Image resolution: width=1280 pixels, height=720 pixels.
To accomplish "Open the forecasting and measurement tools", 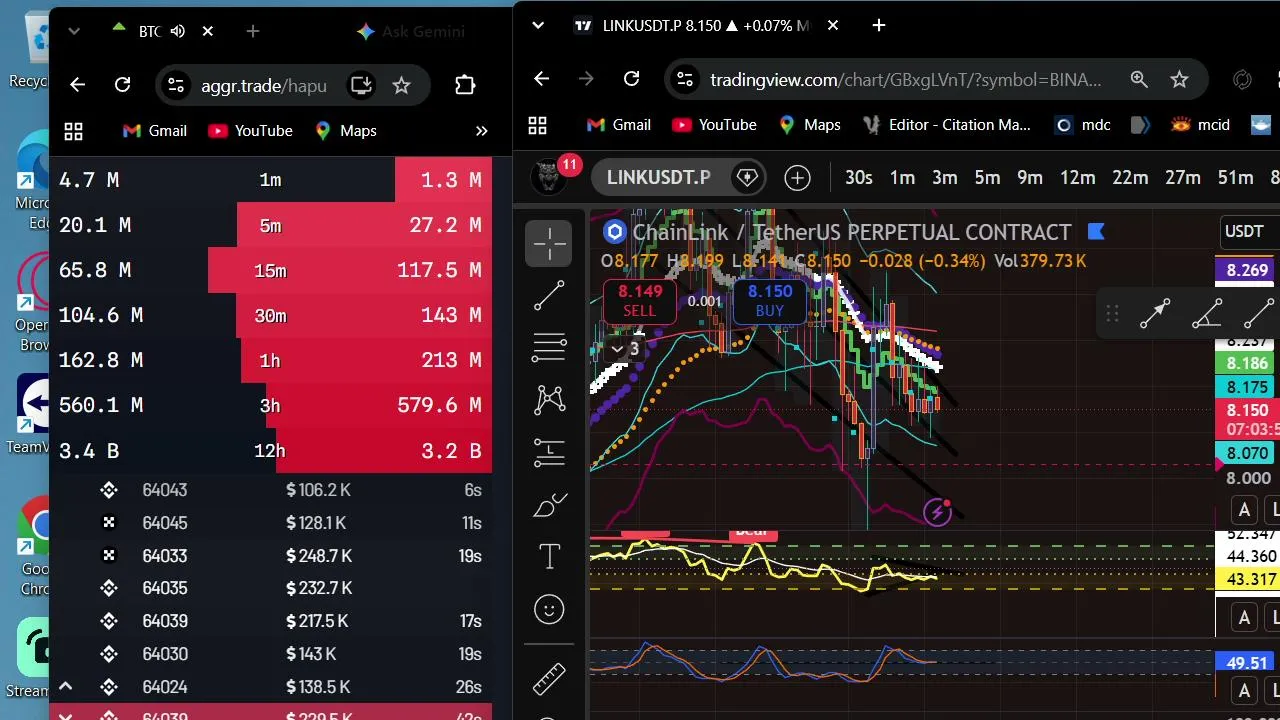I will click(x=549, y=452).
